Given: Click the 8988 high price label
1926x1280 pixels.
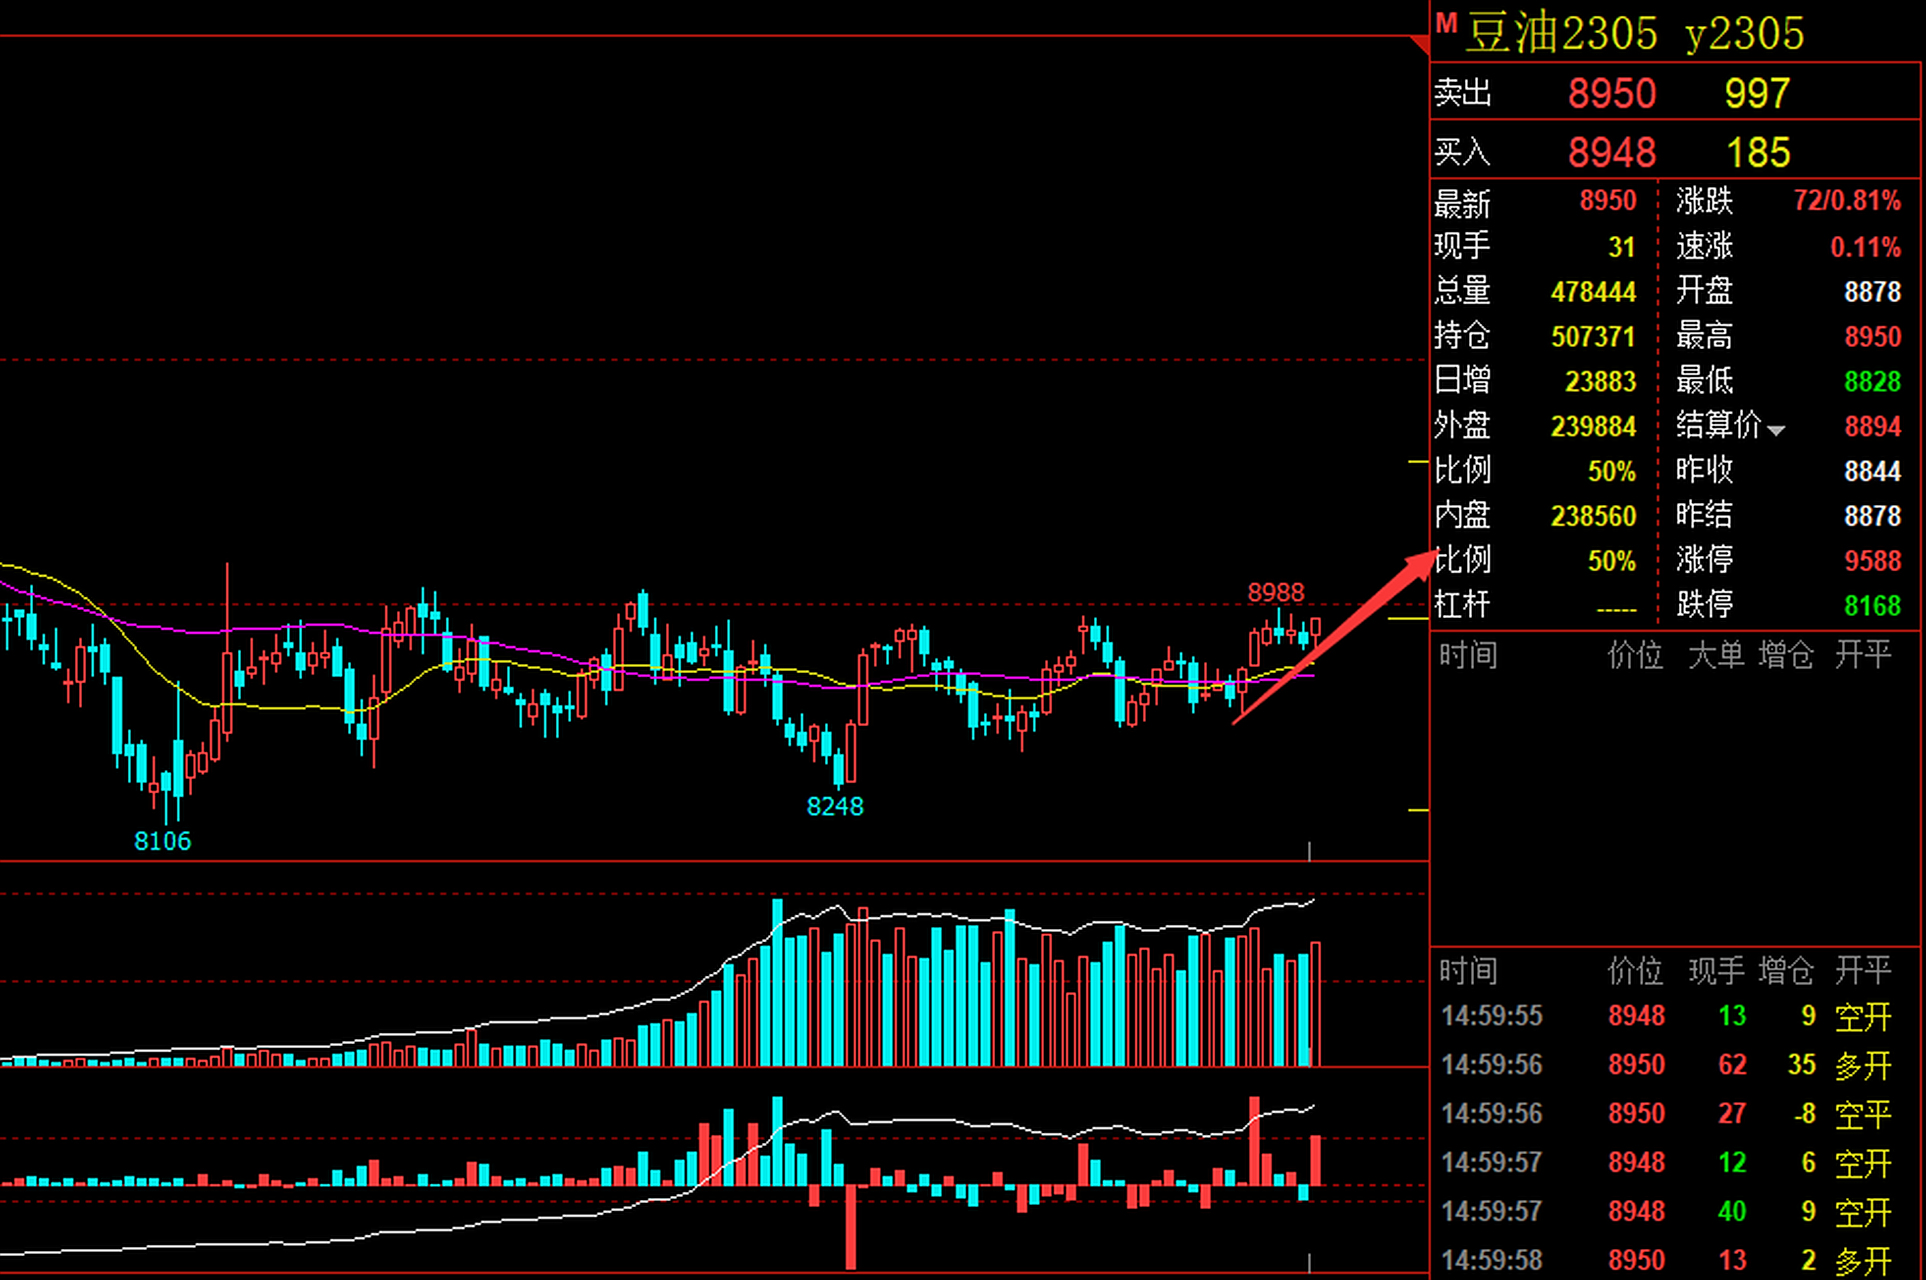Looking at the screenshot, I should pyautogui.click(x=1275, y=593).
